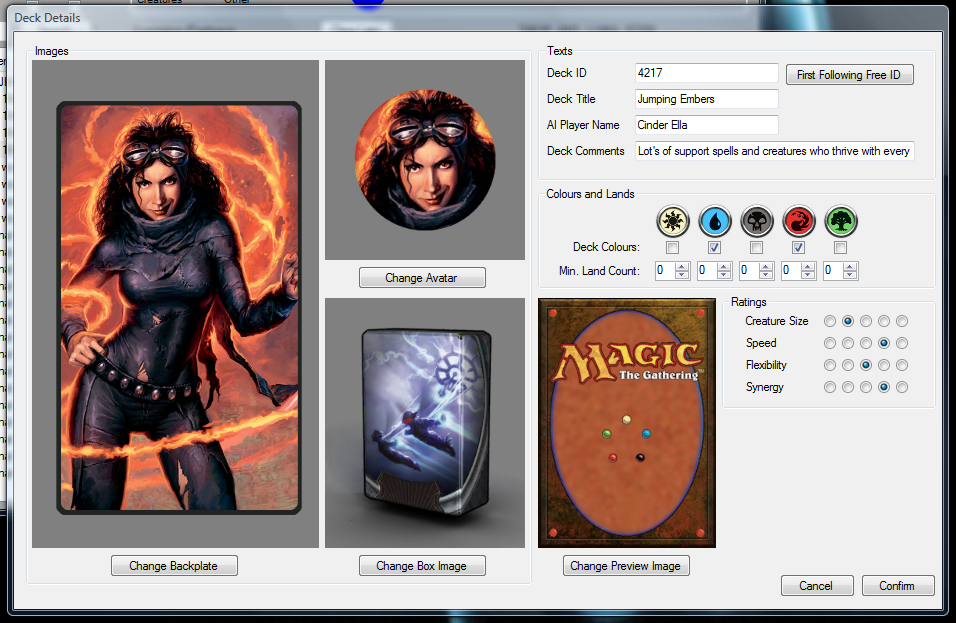Click the Magic card back preview image

pos(627,423)
